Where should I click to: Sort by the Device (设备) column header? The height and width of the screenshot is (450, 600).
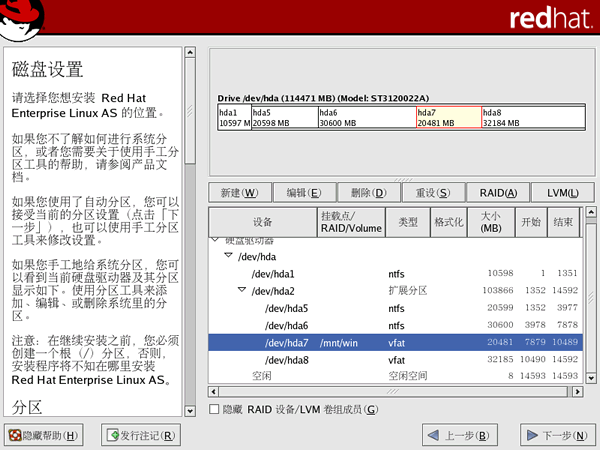point(263,222)
